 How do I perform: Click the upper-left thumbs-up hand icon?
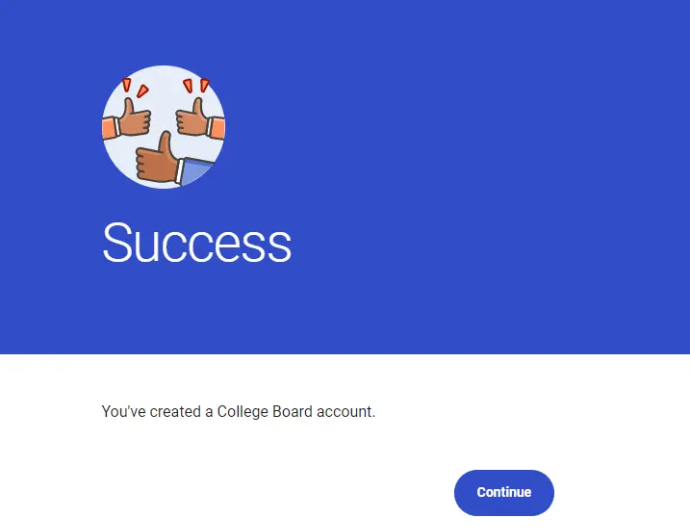click(135, 118)
